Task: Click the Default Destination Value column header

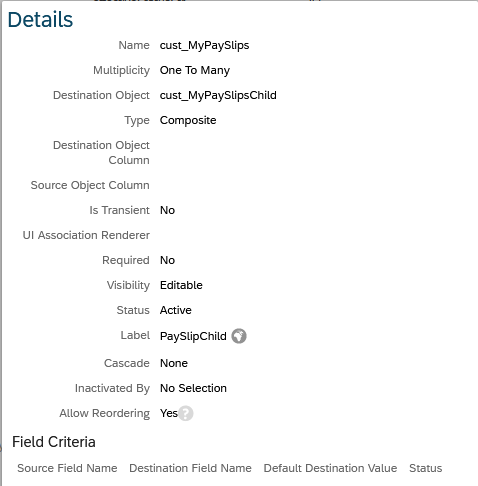Action: click(x=330, y=468)
